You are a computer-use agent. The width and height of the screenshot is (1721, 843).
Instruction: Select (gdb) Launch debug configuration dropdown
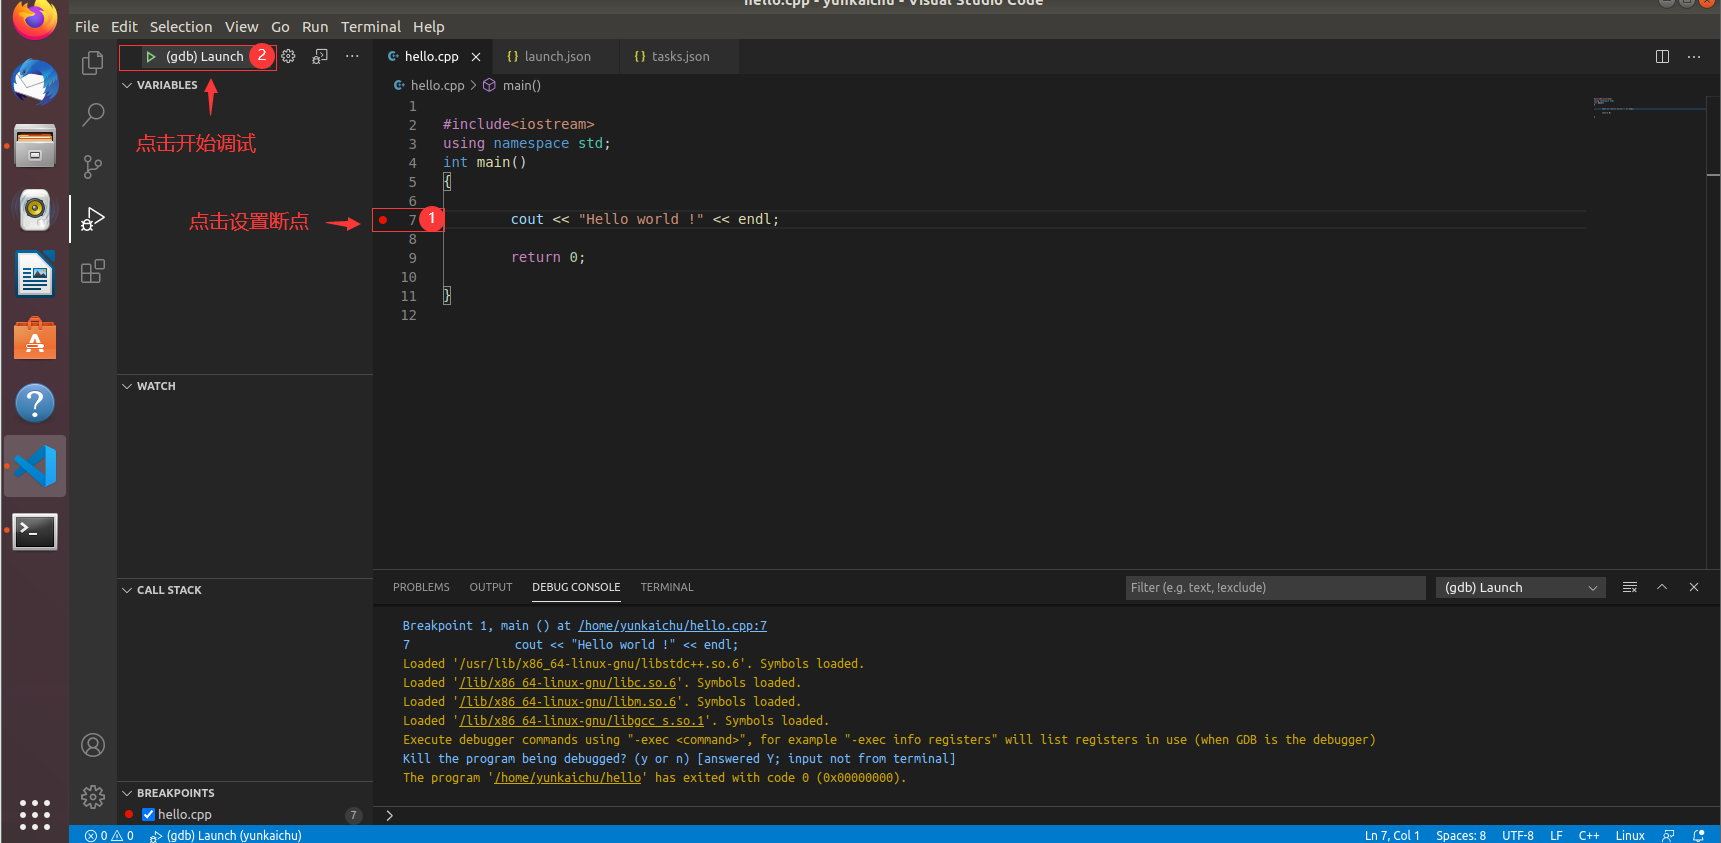coord(204,57)
